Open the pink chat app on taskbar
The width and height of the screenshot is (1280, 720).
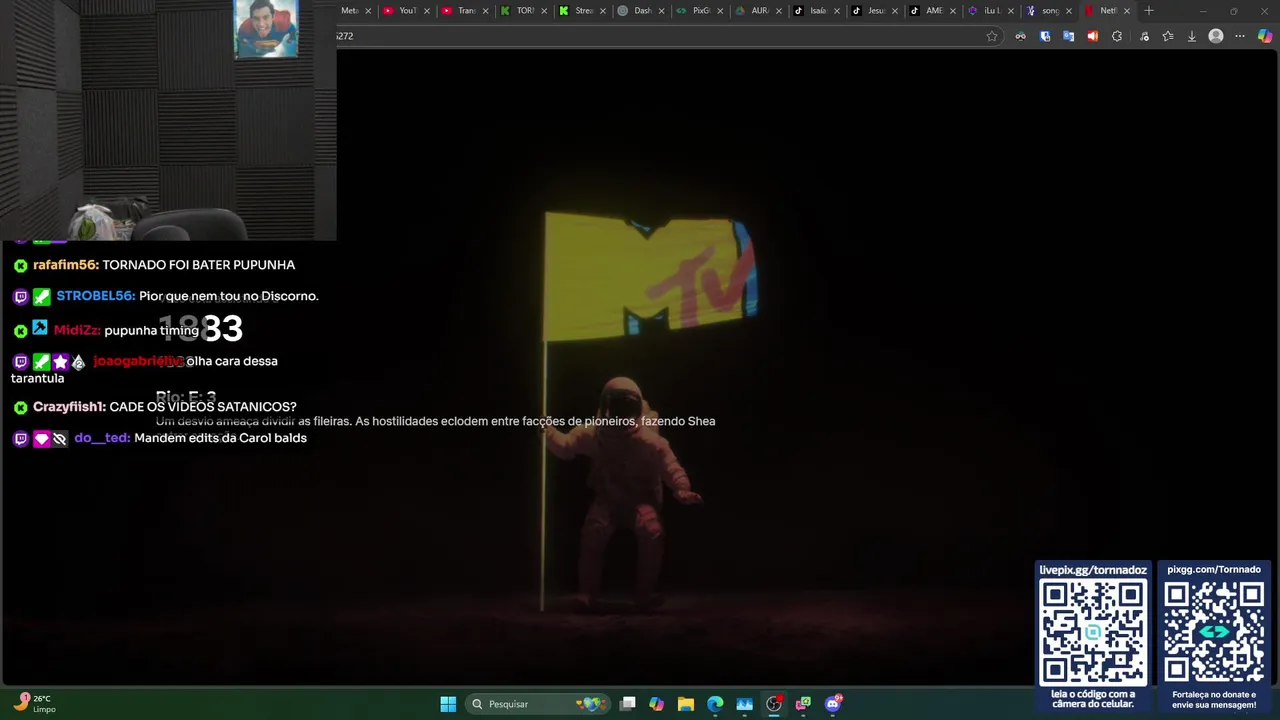tap(803, 704)
